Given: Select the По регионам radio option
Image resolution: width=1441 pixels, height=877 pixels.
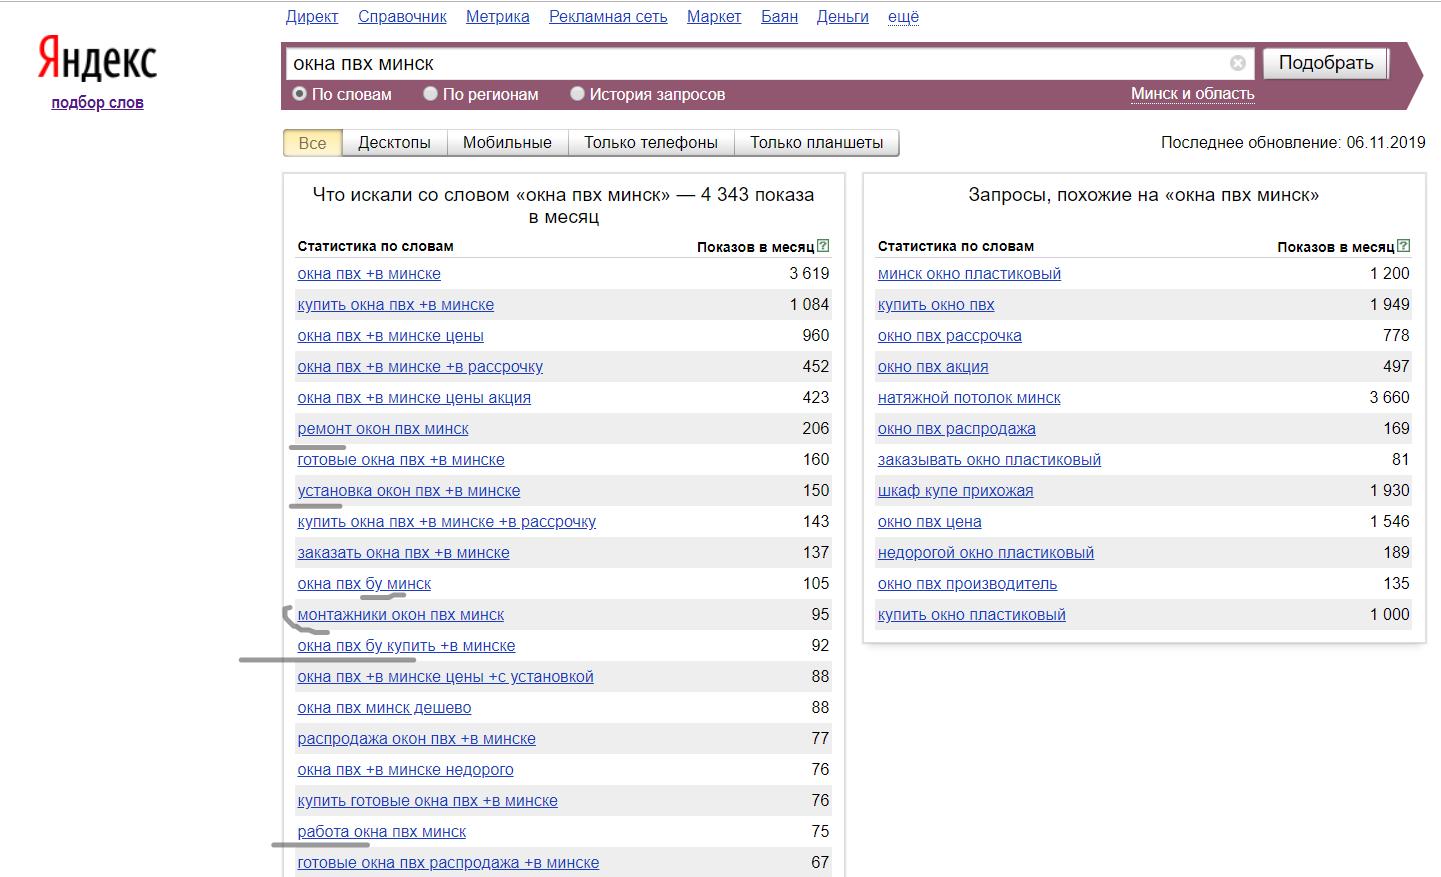Looking at the screenshot, I should (430, 94).
